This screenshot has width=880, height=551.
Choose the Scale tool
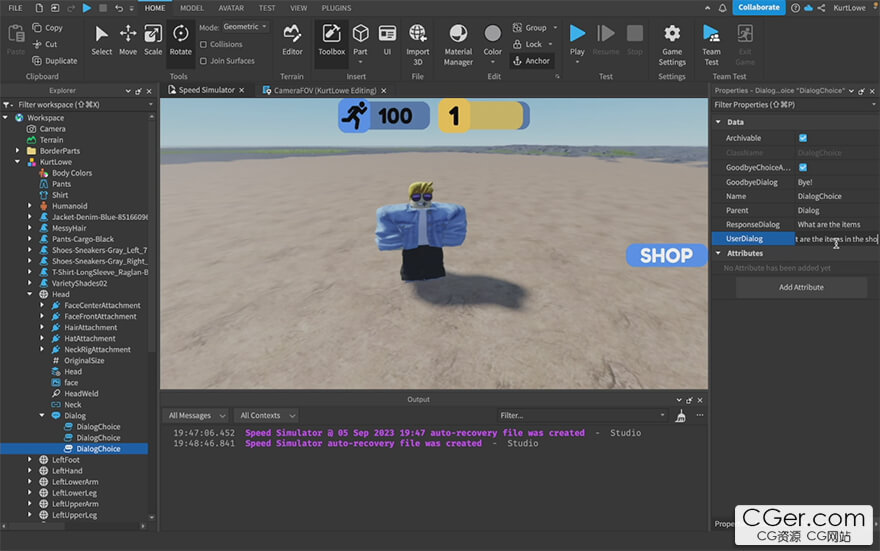[x=153, y=40]
